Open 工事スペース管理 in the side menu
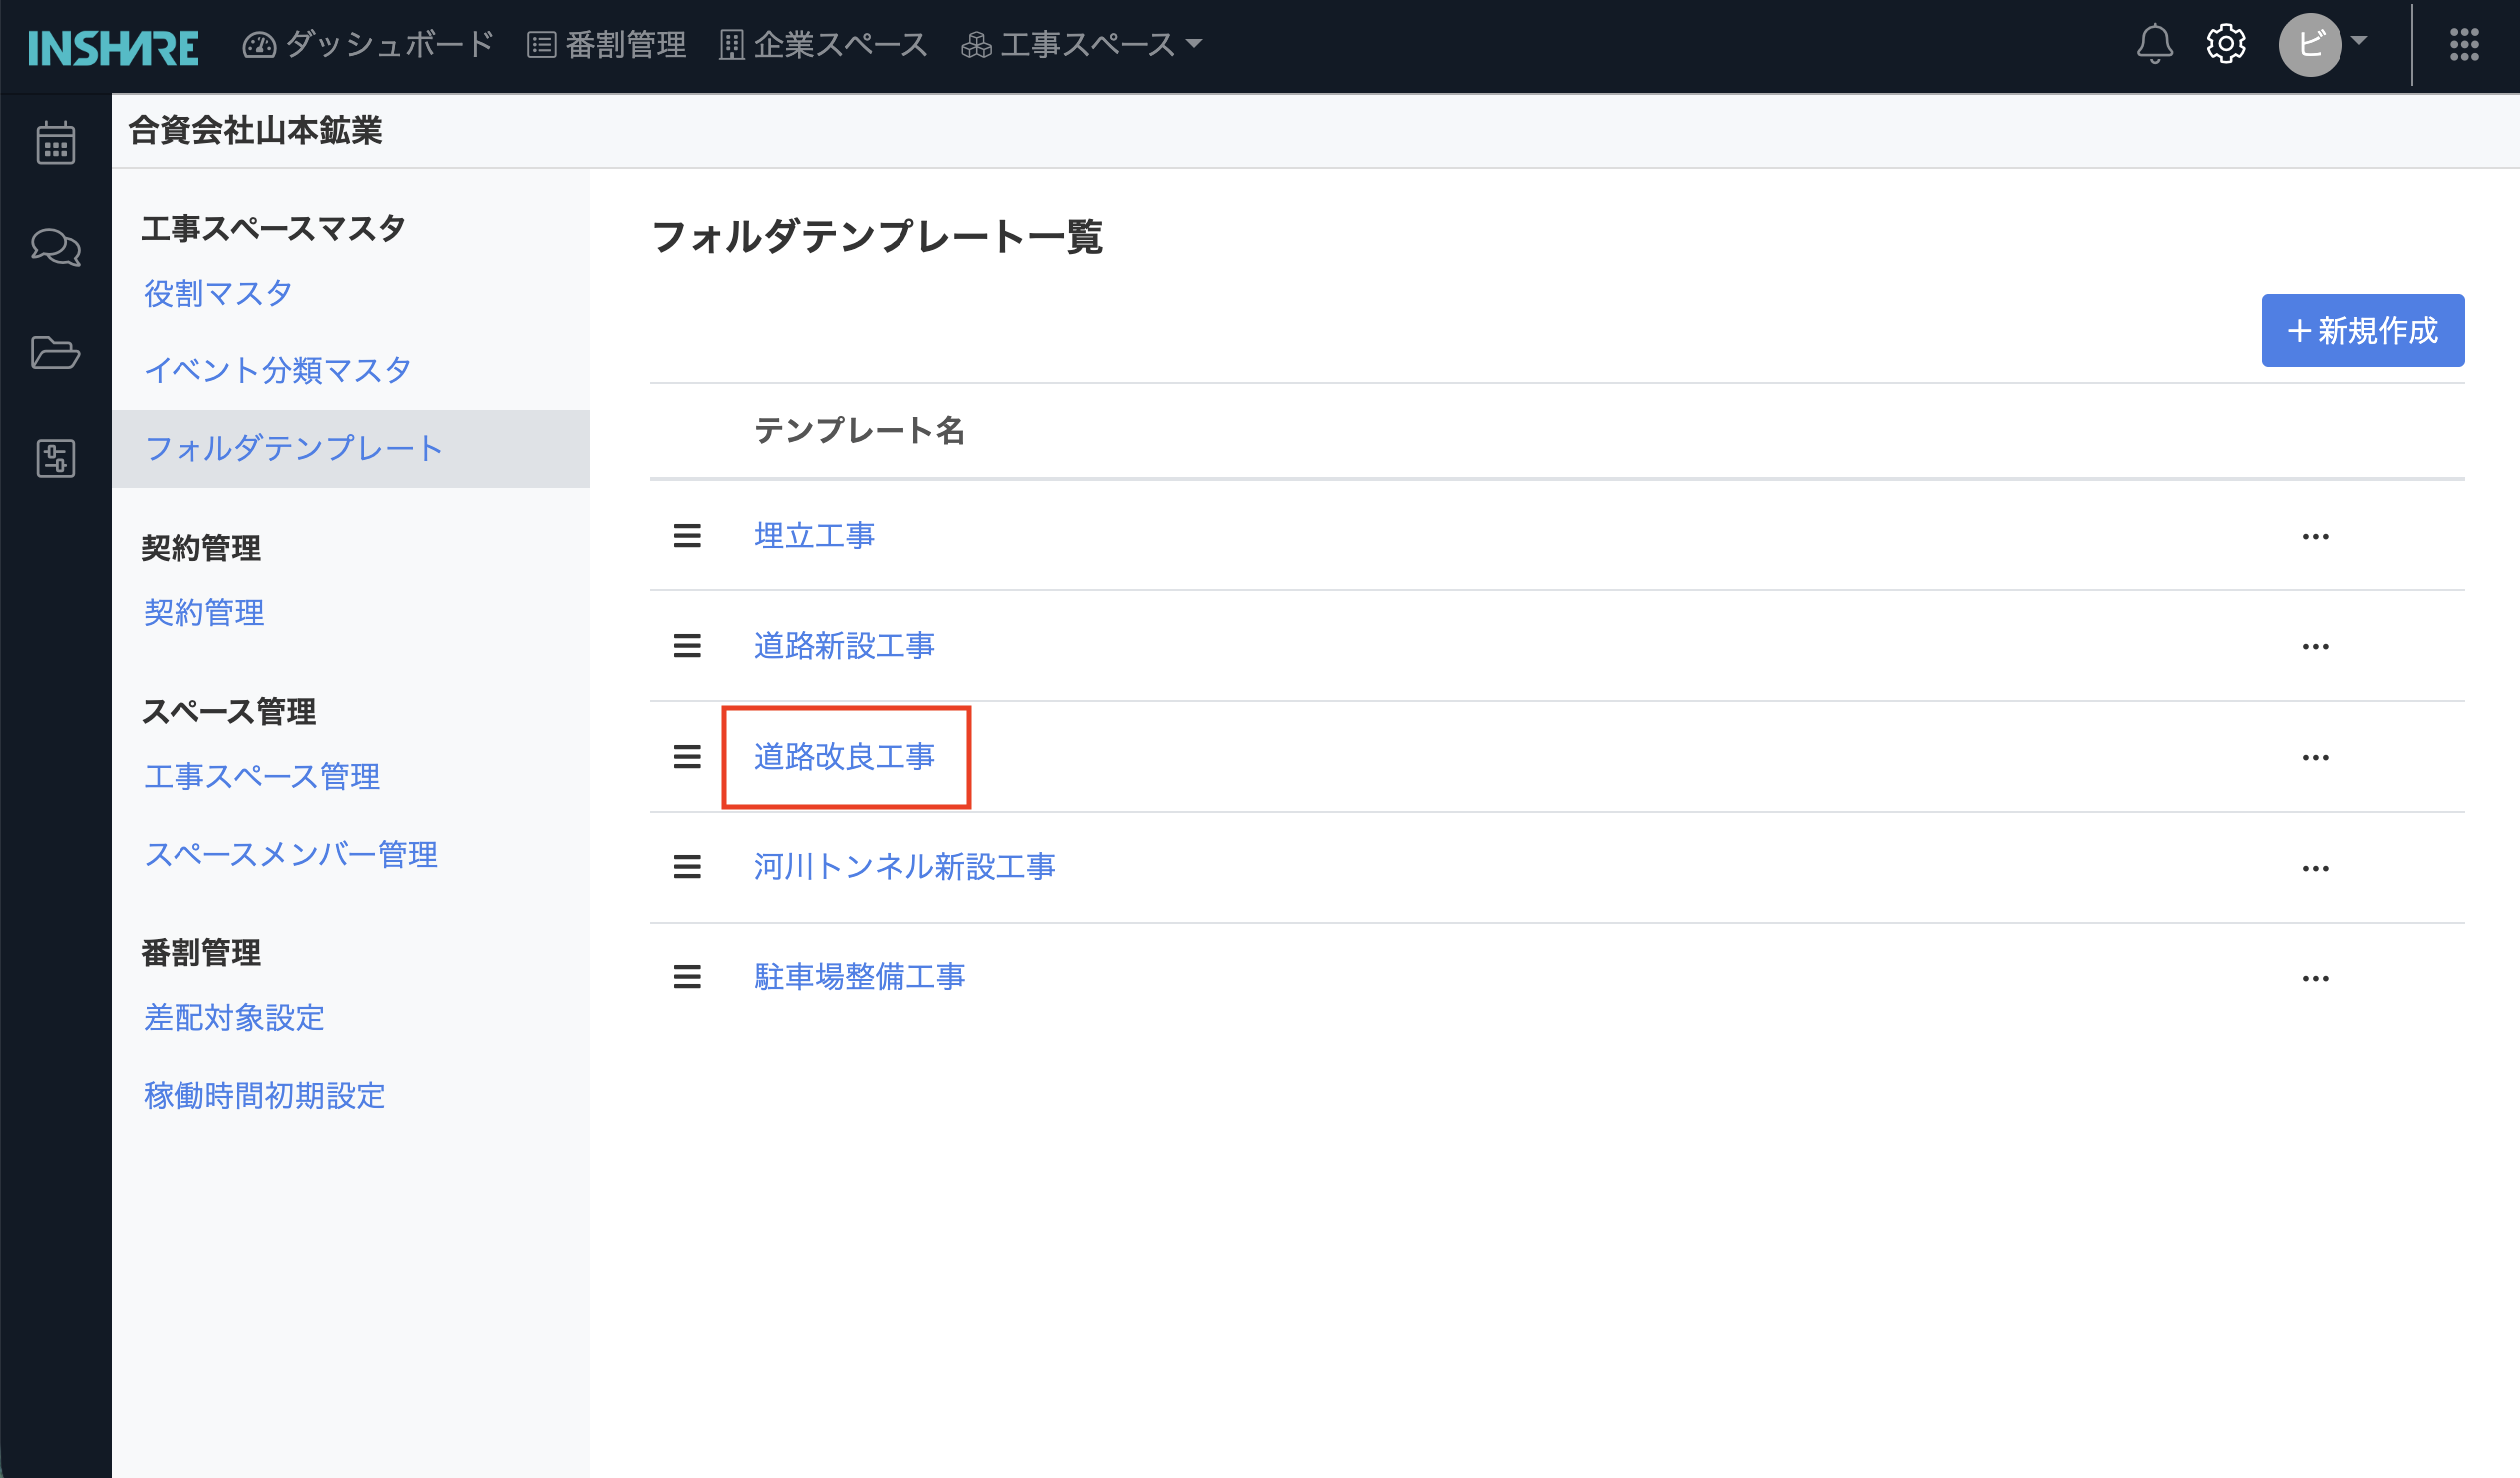This screenshot has height=1478, width=2520. 261,777
